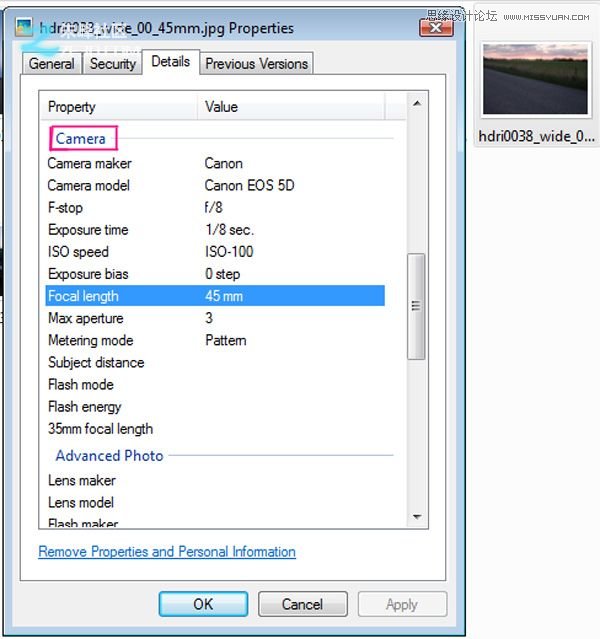Switch to the General tab
The width and height of the screenshot is (600, 639).
coord(51,64)
